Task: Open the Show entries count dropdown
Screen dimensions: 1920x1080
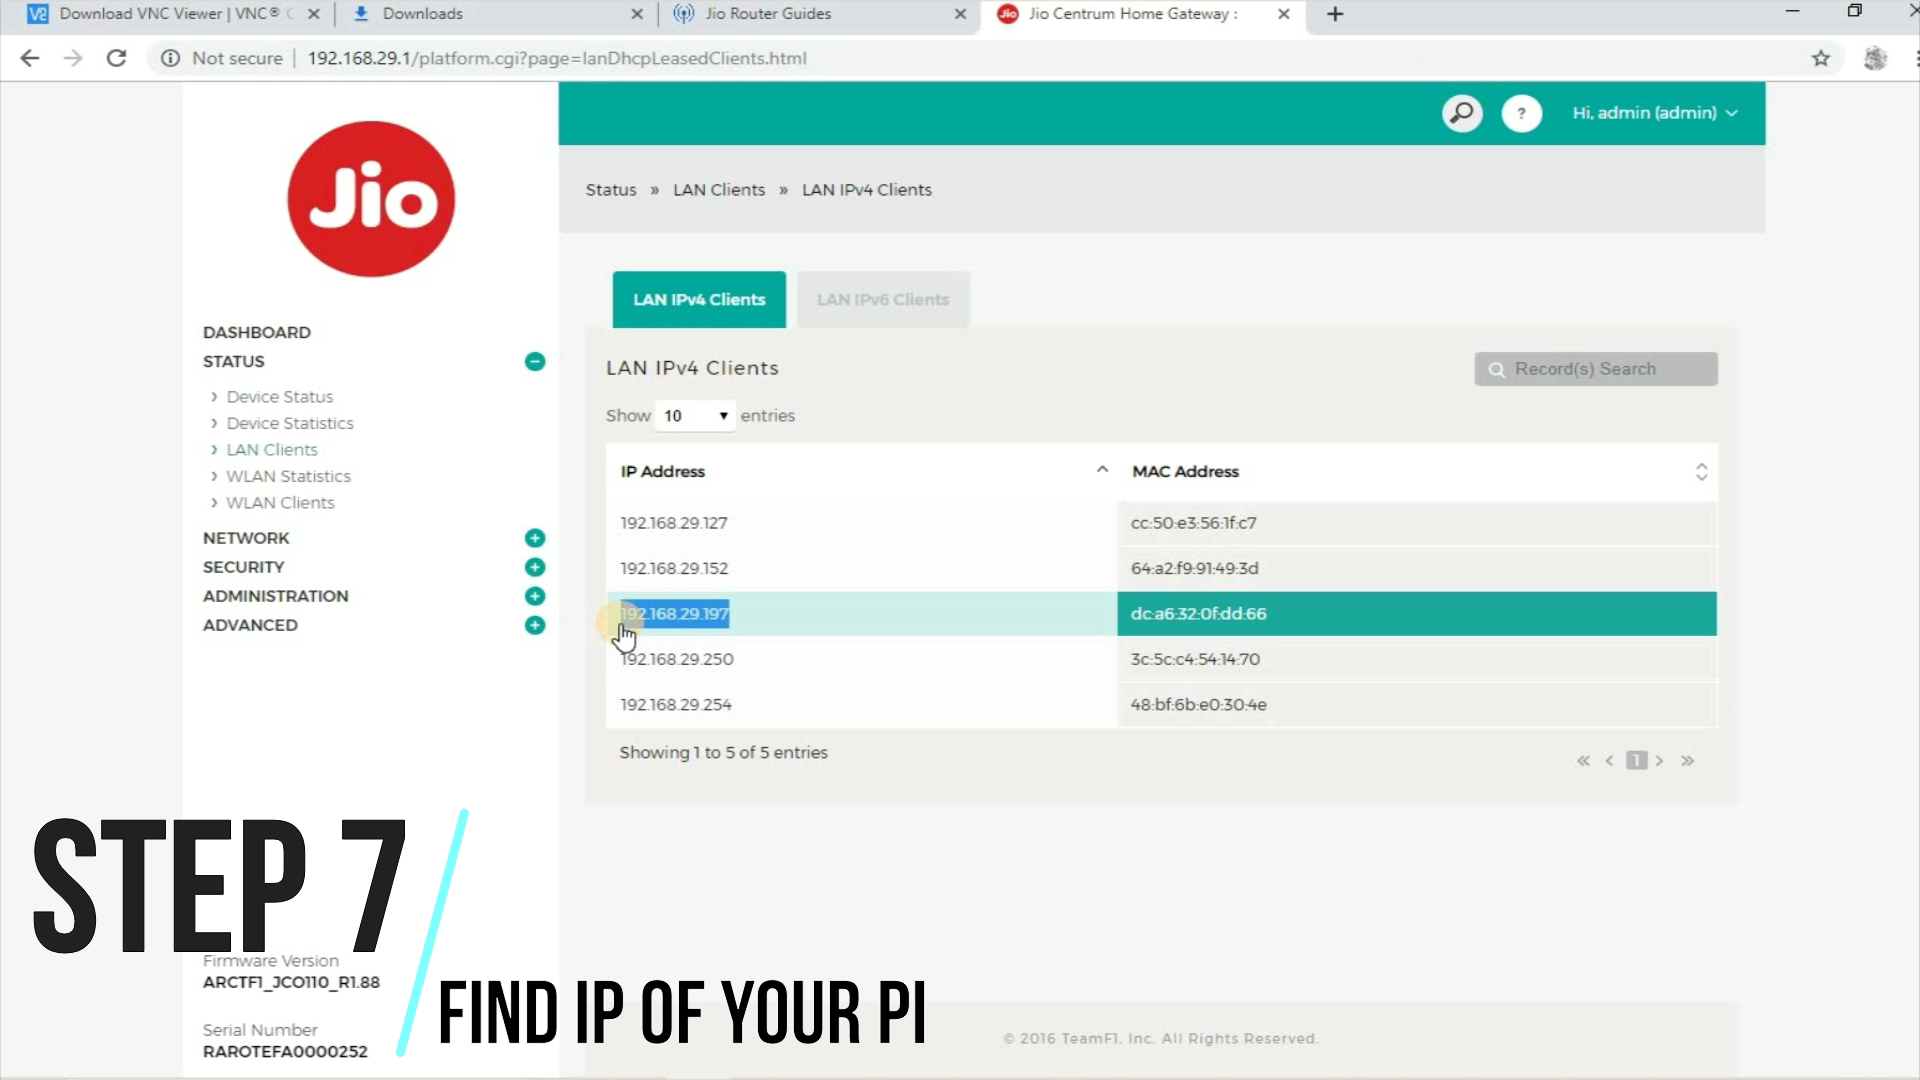Action: click(695, 415)
